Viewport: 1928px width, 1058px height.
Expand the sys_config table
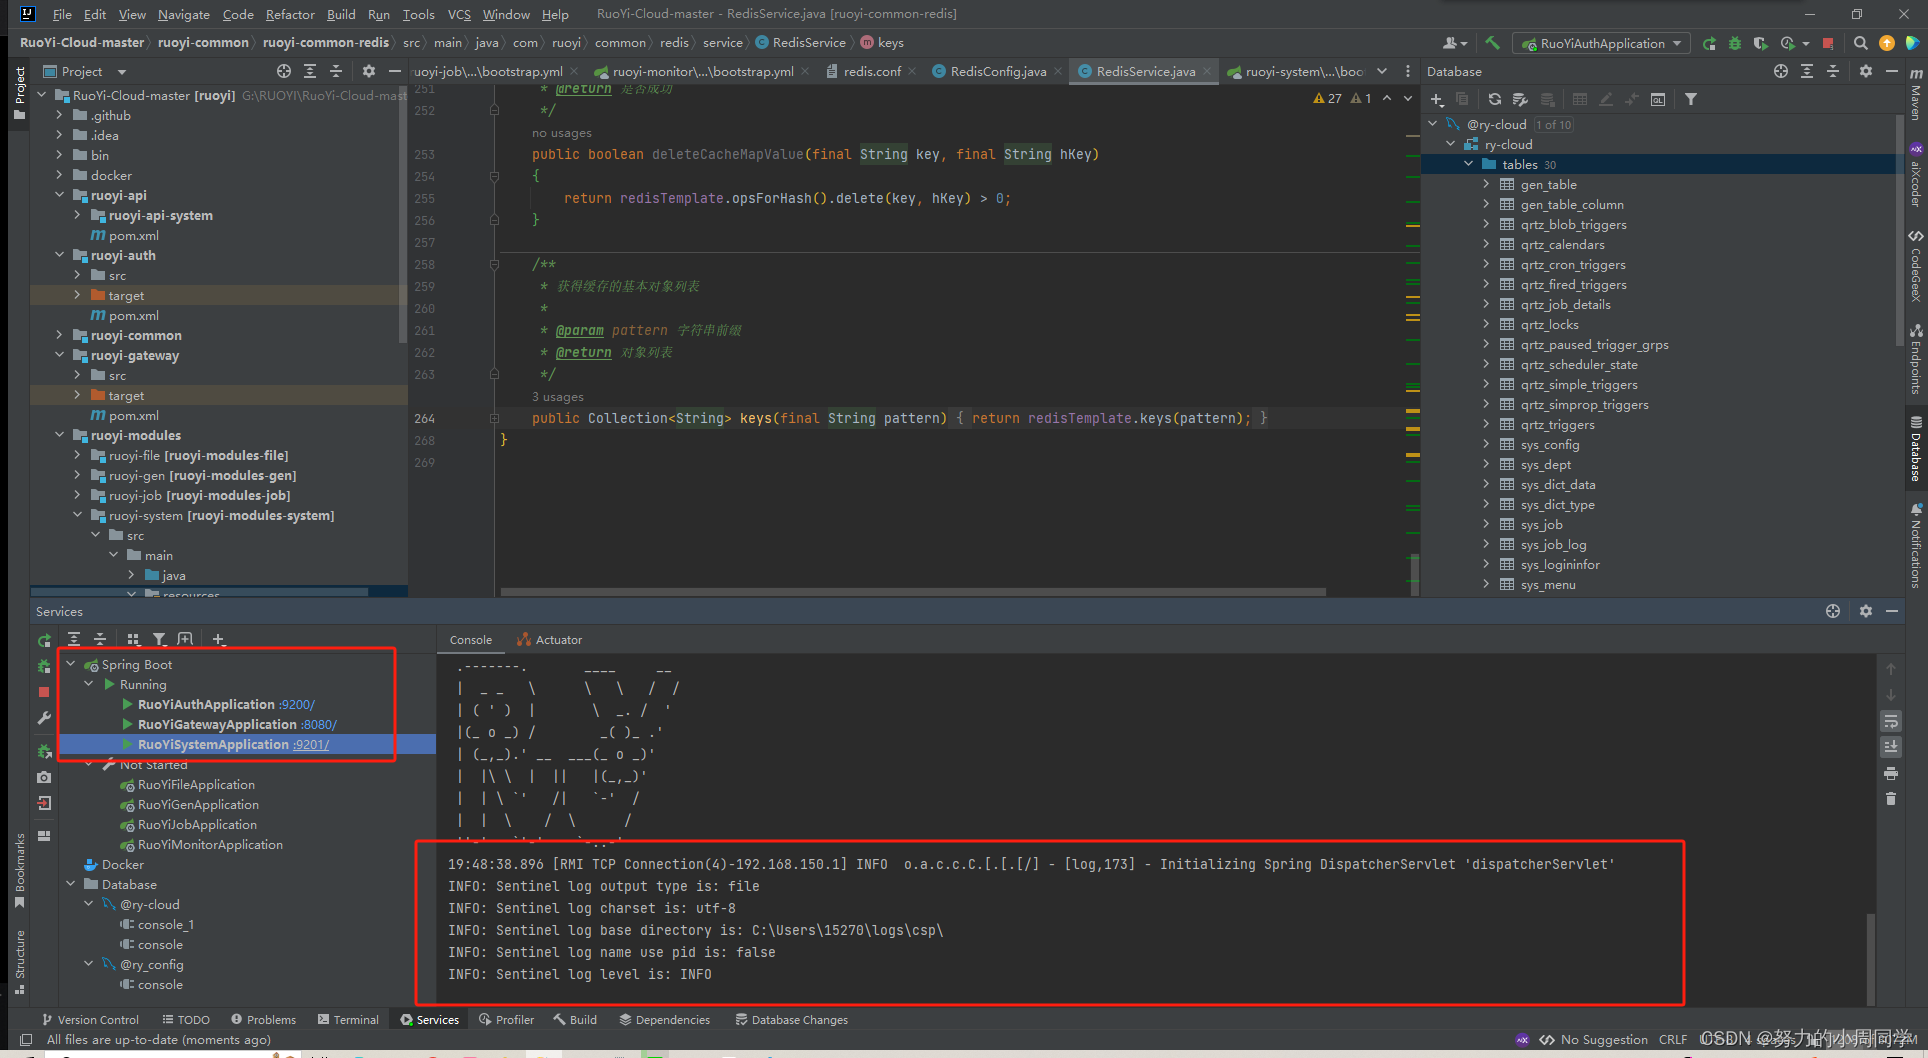point(1486,444)
